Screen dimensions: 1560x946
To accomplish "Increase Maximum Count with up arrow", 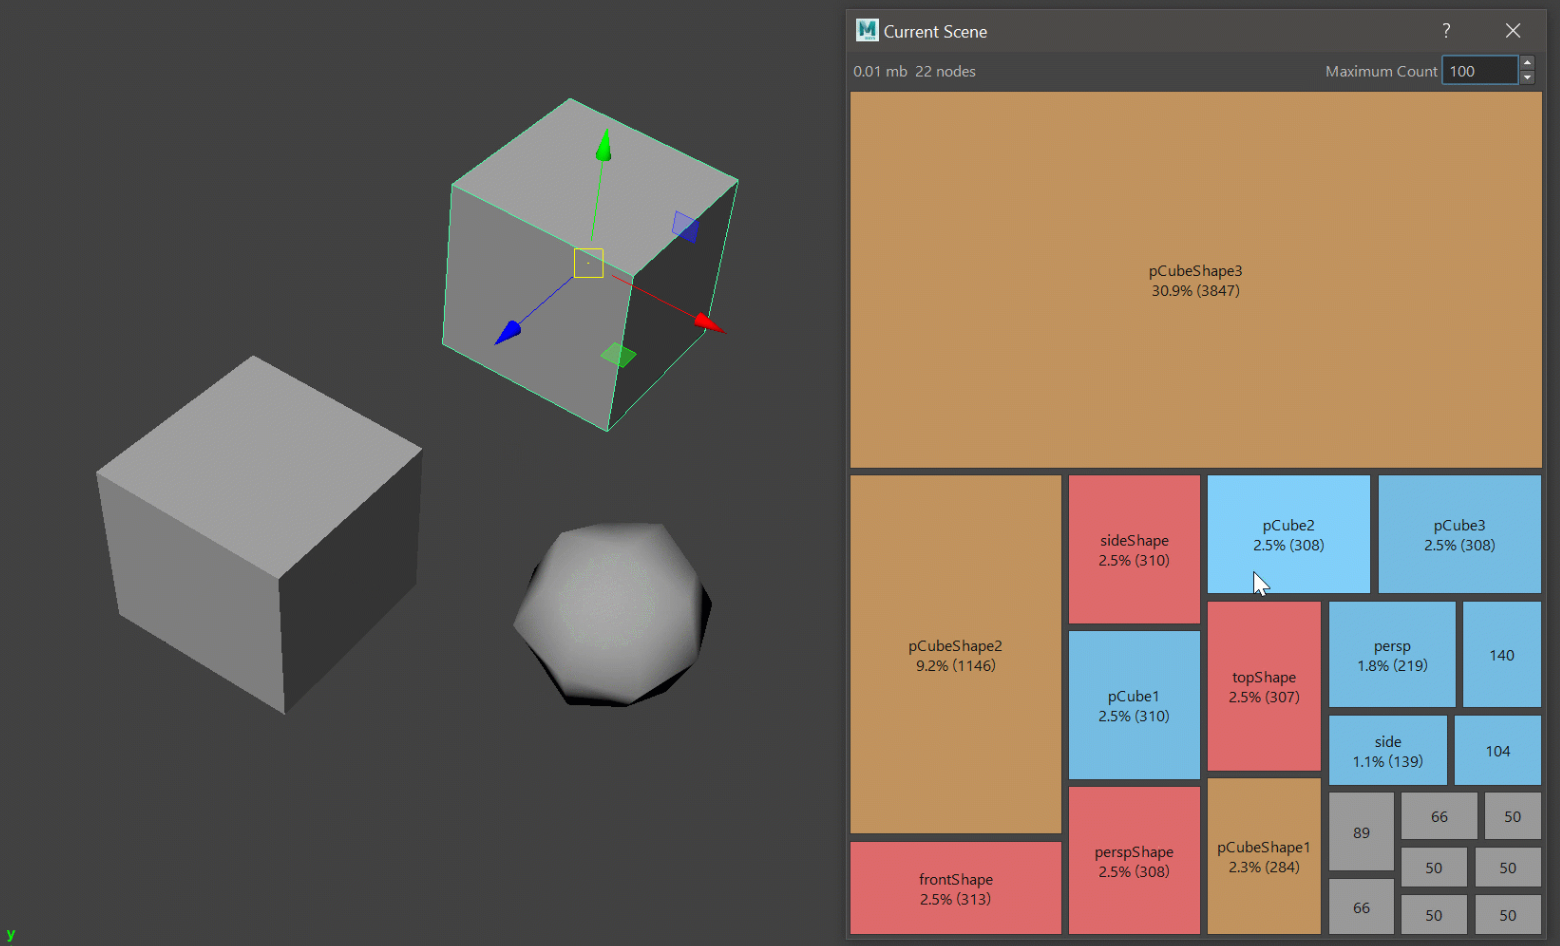I will pyautogui.click(x=1527, y=63).
